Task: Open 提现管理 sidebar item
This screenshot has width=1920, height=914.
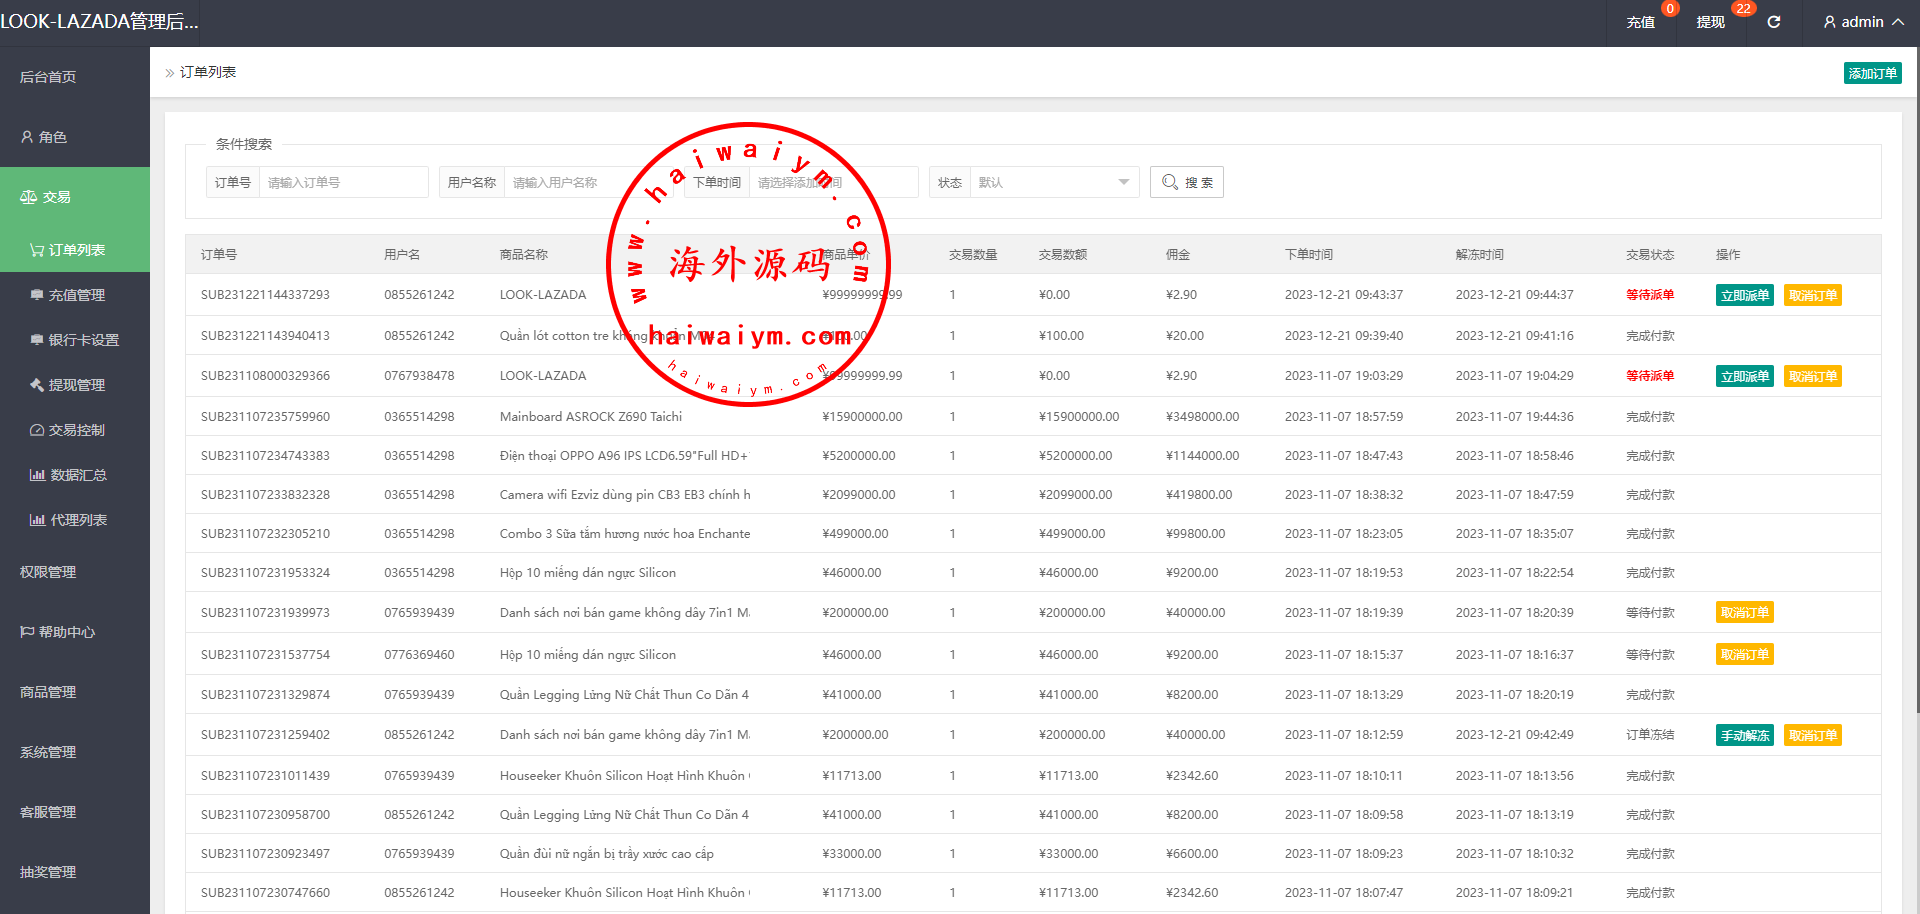Action: click(x=76, y=385)
